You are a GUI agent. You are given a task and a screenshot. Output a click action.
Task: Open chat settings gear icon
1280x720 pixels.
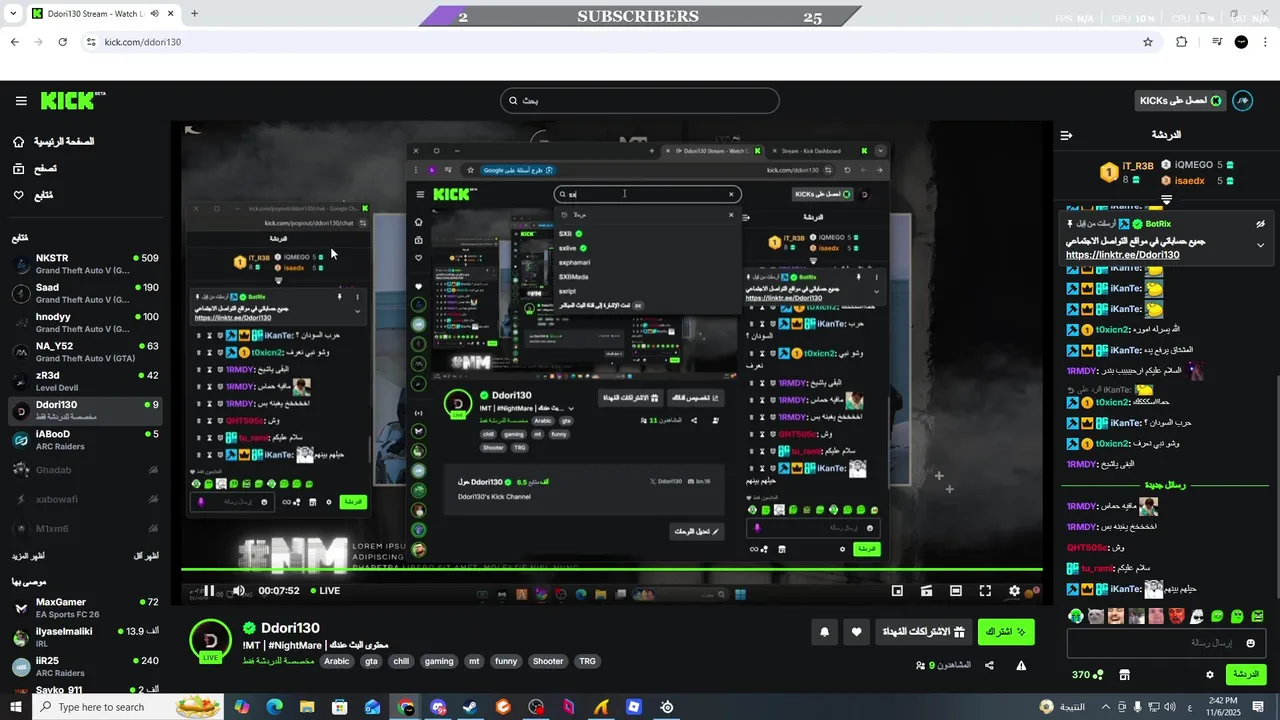coord(1209,675)
